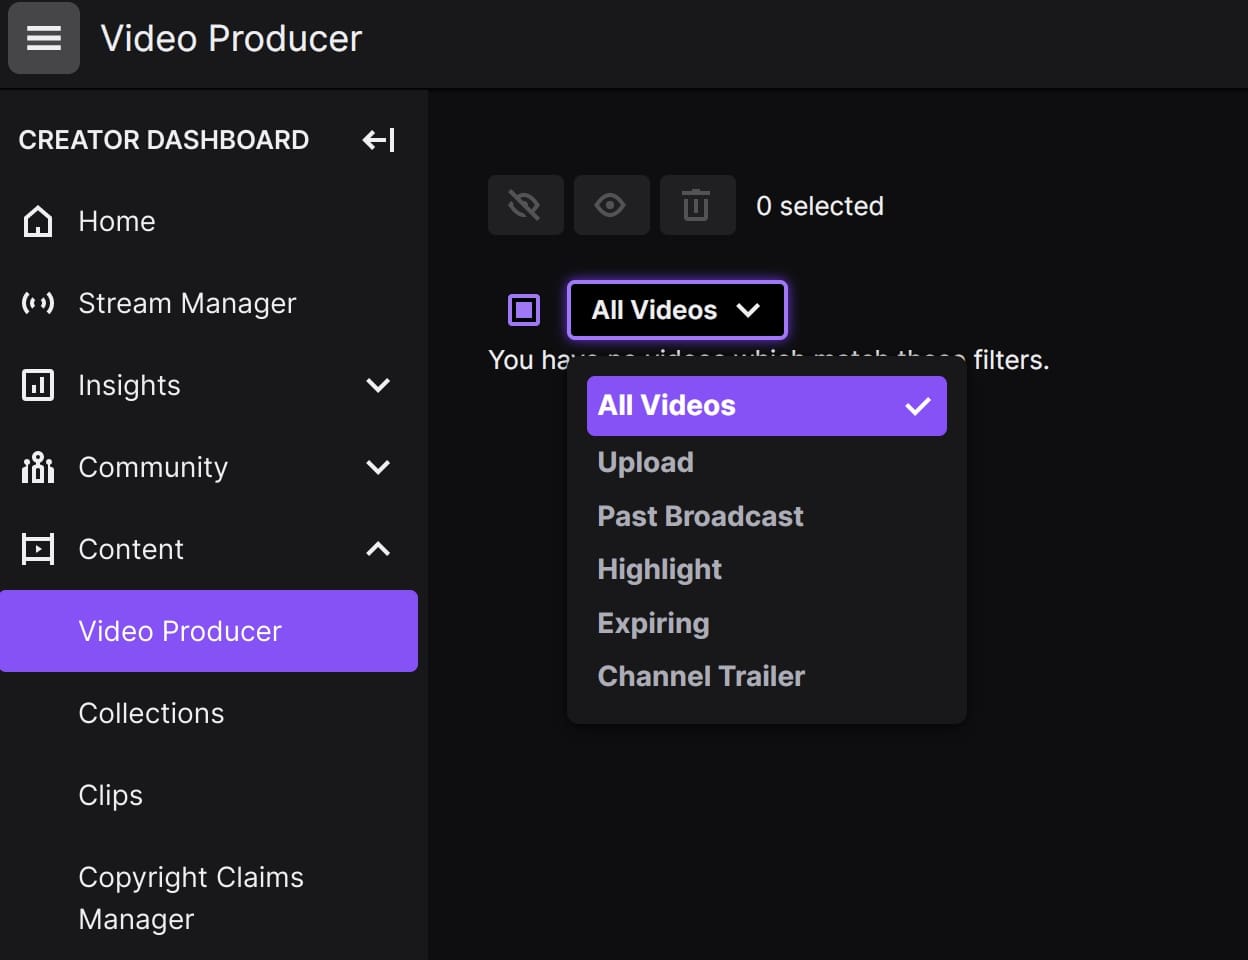Open the Collections page
The height and width of the screenshot is (960, 1248).
[151, 713]
